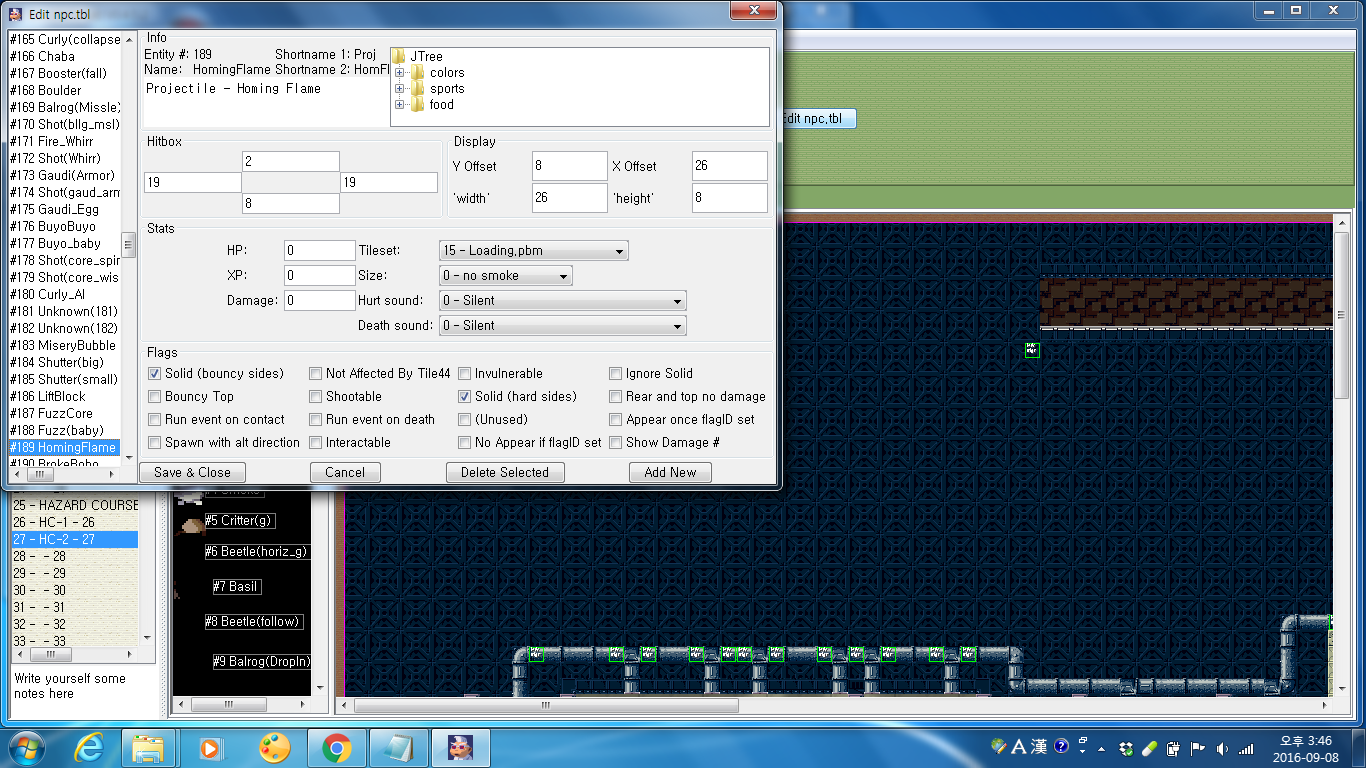The height and width of the screenshot is (768, 1366).
Task: Click the Critter sprite in entity list
Action: (x=191, y=524)
